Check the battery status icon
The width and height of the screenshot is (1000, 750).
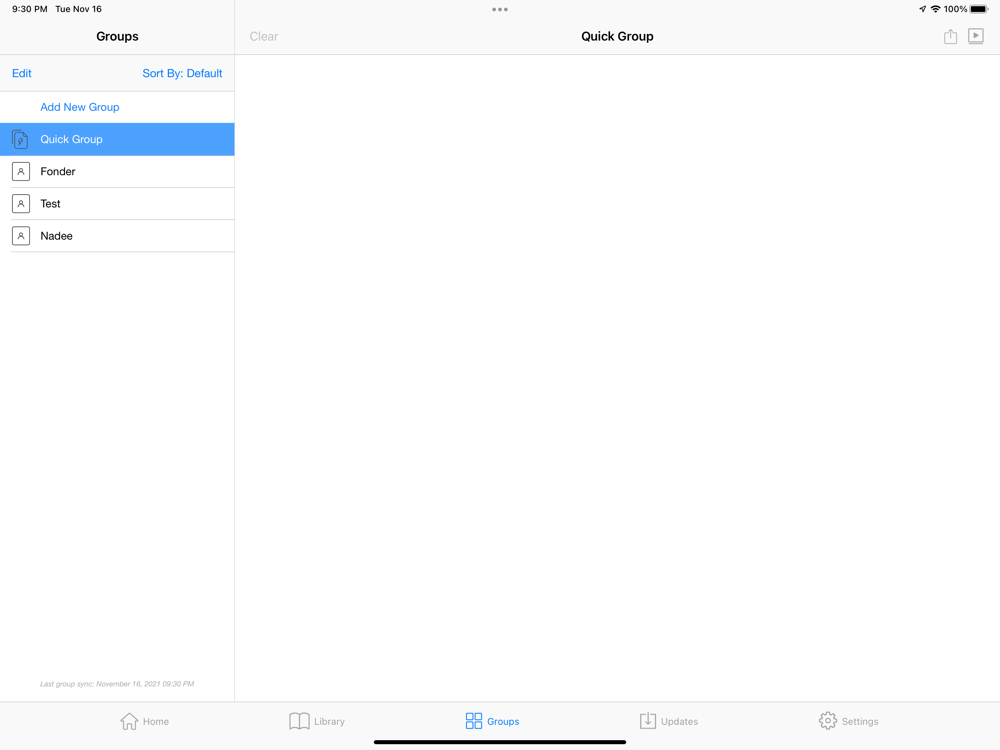(x=979, y=9)
